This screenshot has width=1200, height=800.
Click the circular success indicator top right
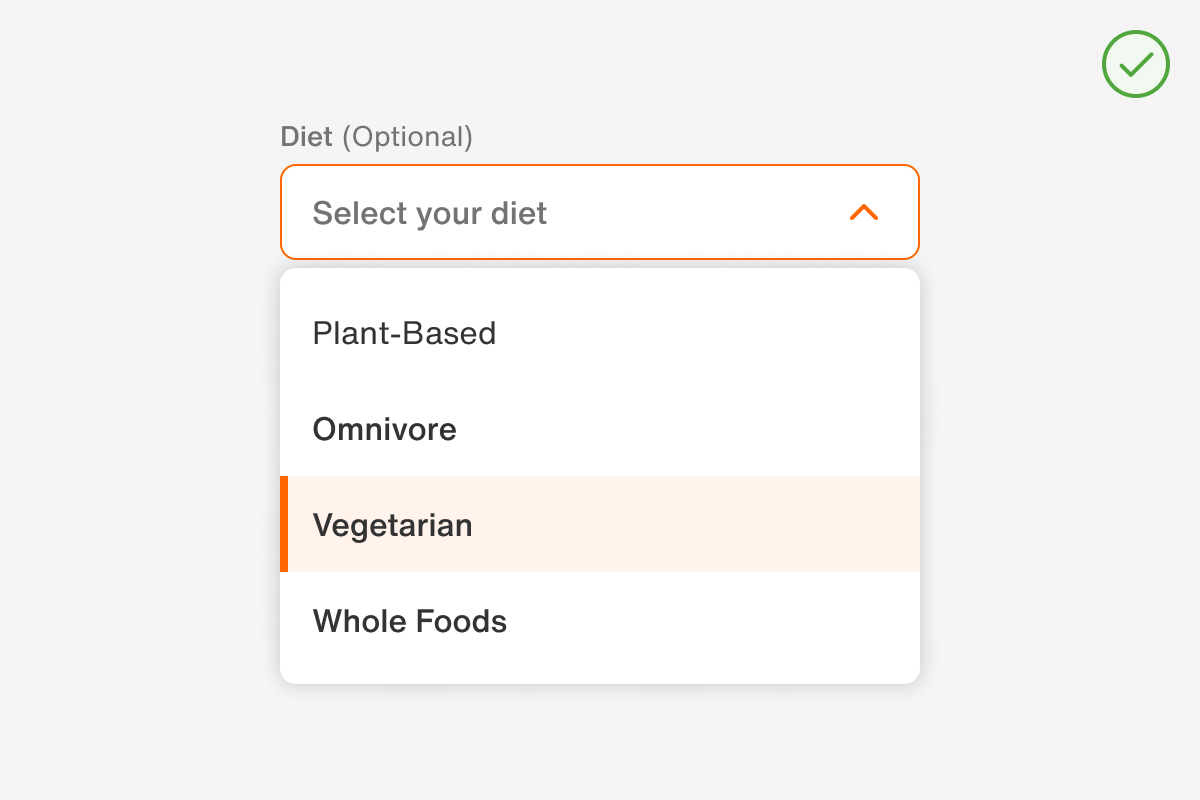tap(1135, 64)
